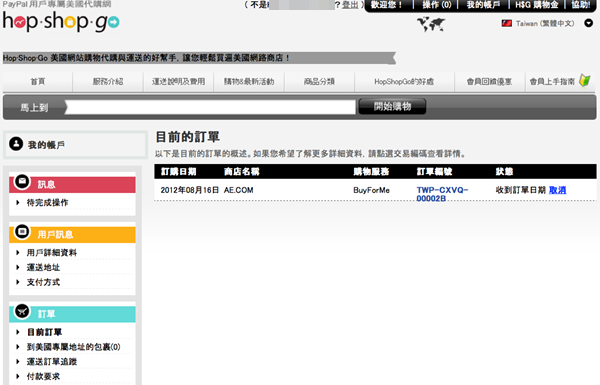The width and height of the screenshot is (600, 385).
Task: Click the arrow beside 運送地址
Action: coord(18,267)
